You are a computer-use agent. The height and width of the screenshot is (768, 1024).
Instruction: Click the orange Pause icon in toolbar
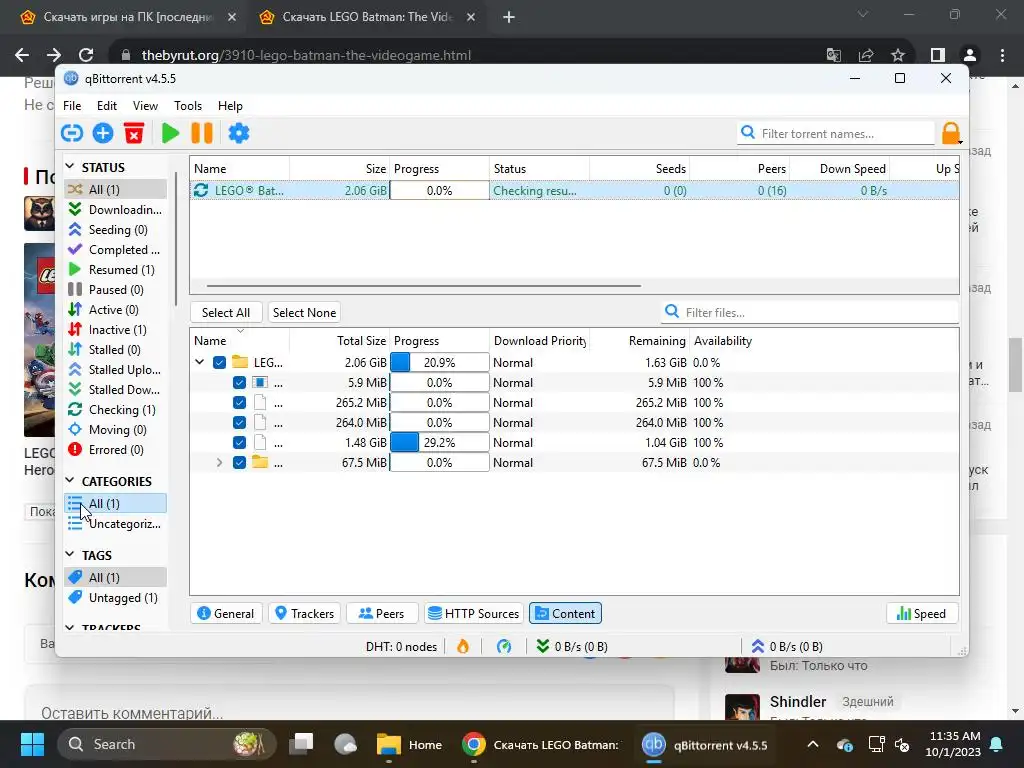[x=202, y=133]
